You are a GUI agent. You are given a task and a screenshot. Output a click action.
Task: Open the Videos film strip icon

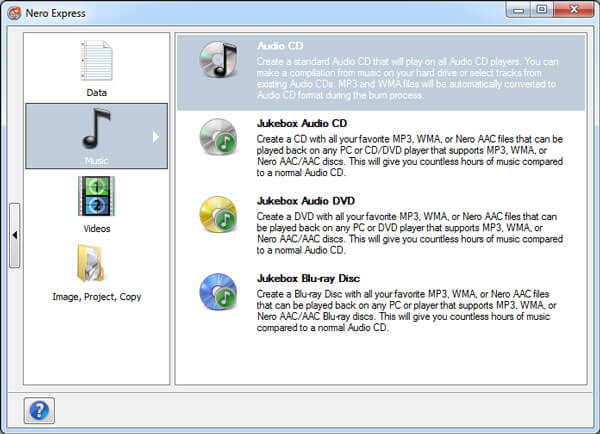[96, 197]
